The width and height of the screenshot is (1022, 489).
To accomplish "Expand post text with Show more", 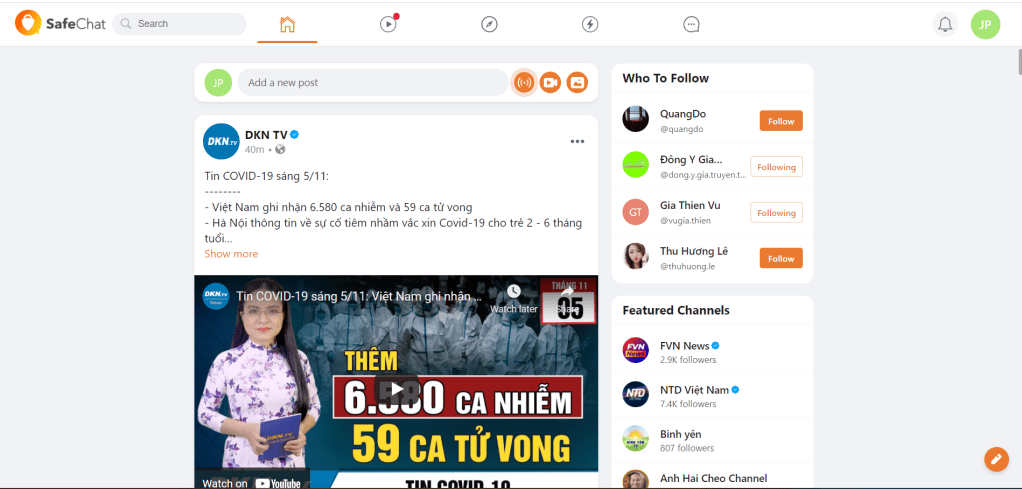I will pos(231,254).
